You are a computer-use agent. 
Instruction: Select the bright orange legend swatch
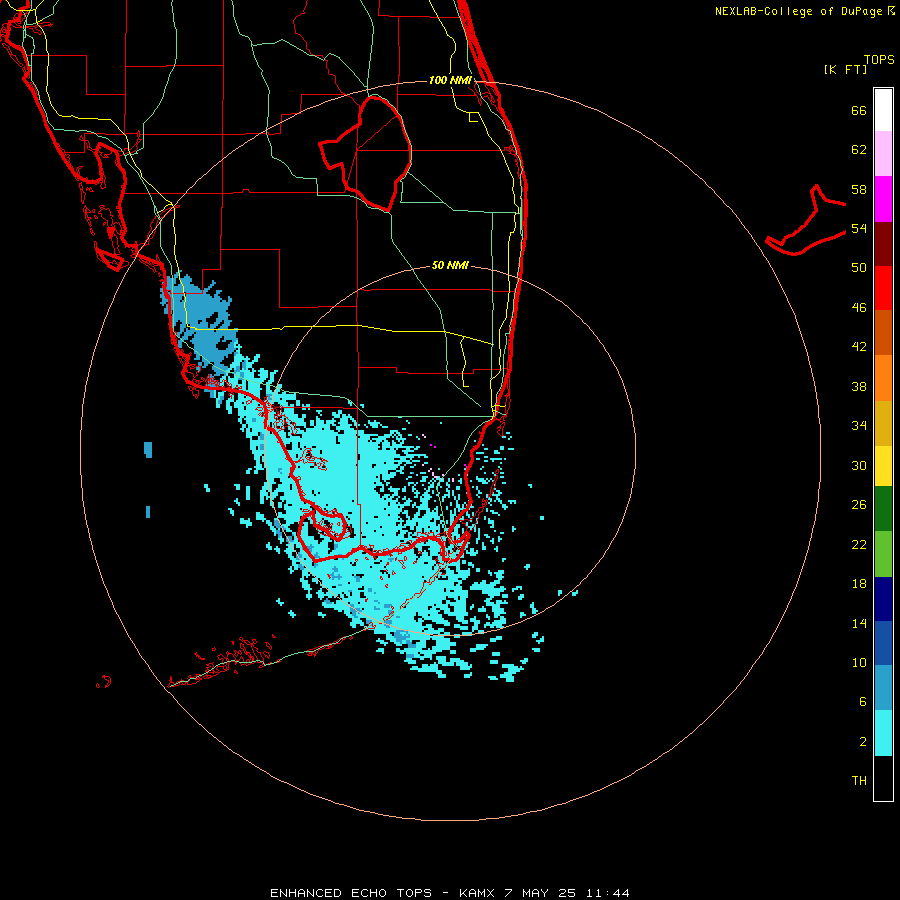pyautogui.click(x=883, y=378)
